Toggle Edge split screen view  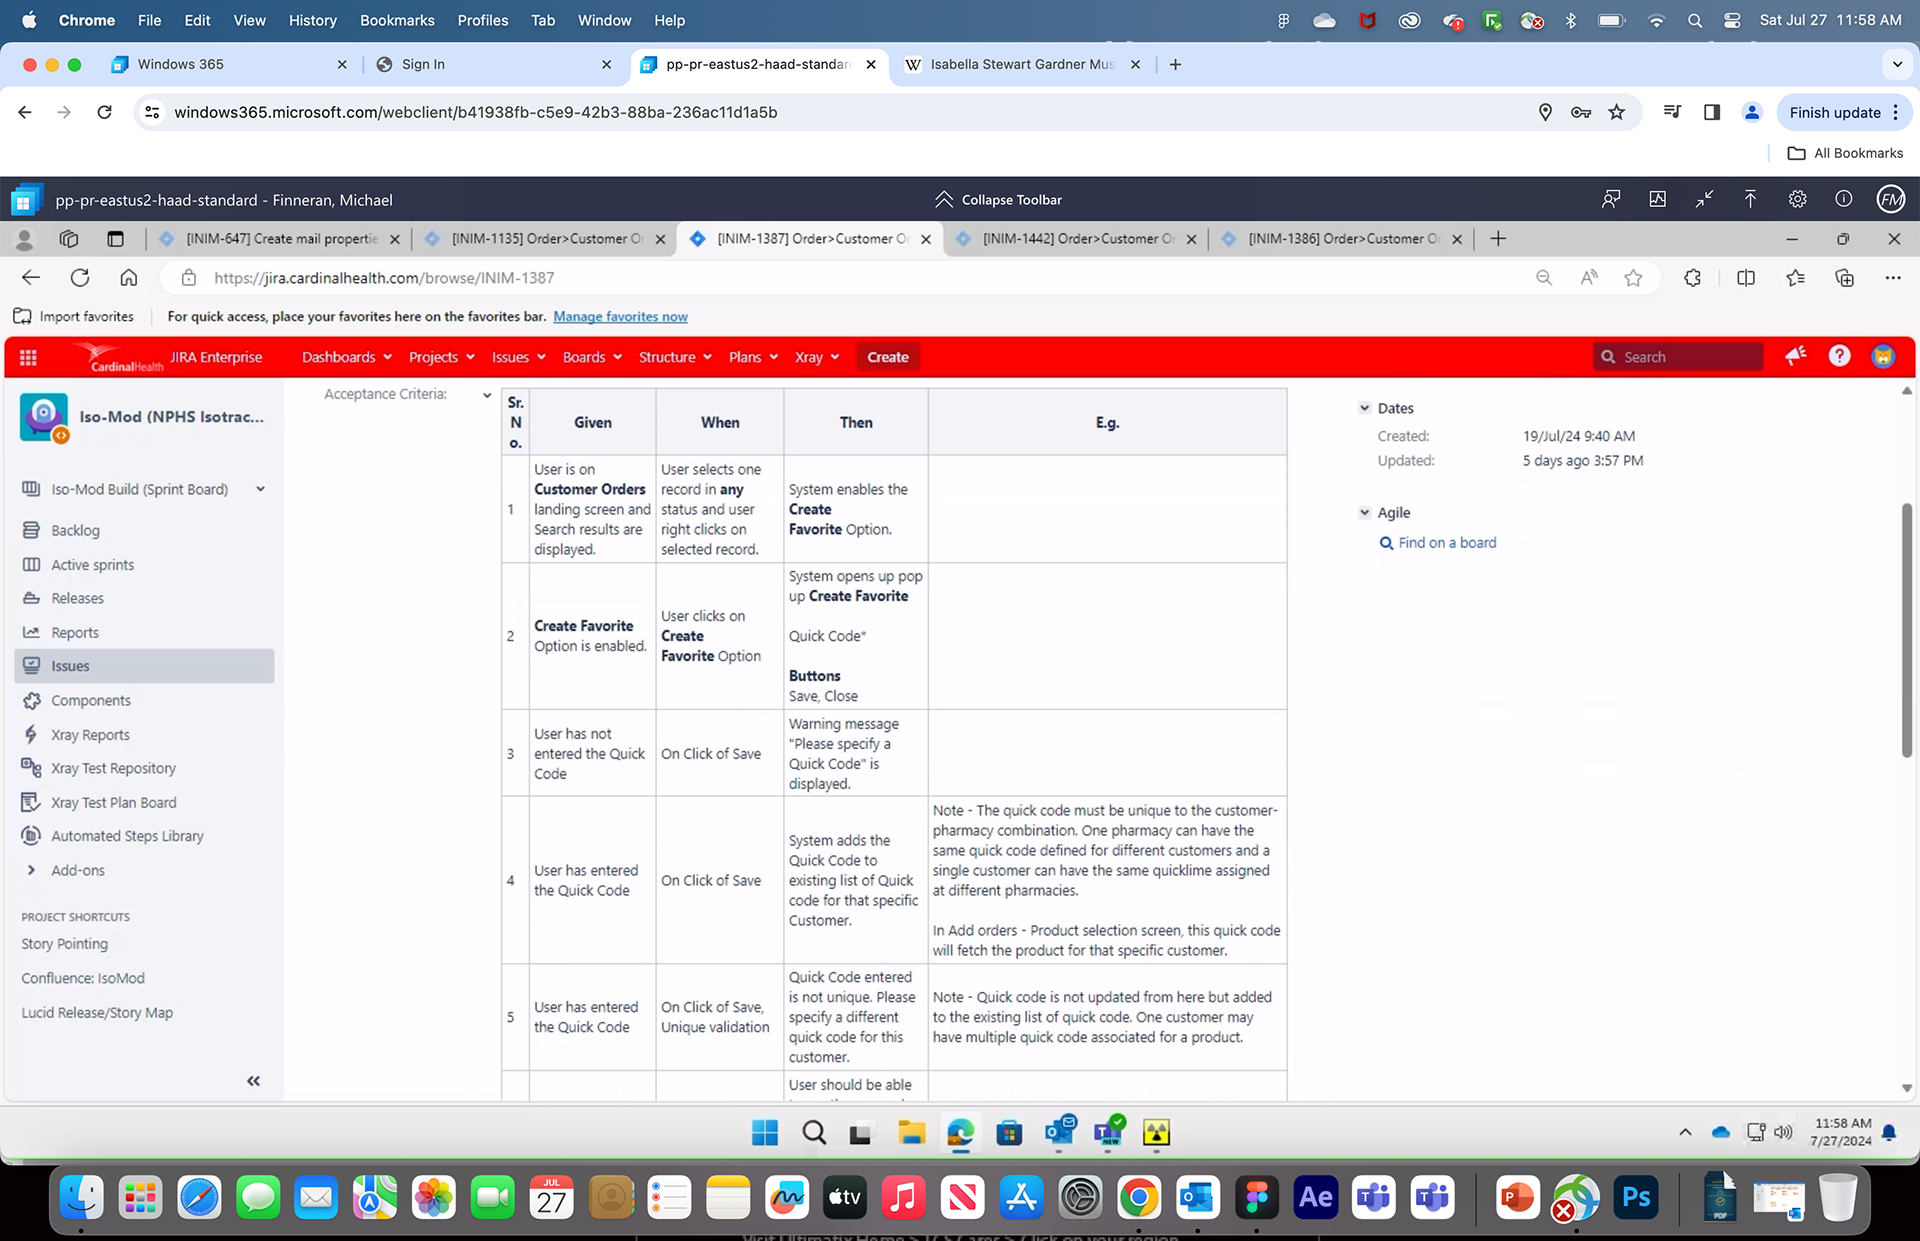[x=1746, y=278]
